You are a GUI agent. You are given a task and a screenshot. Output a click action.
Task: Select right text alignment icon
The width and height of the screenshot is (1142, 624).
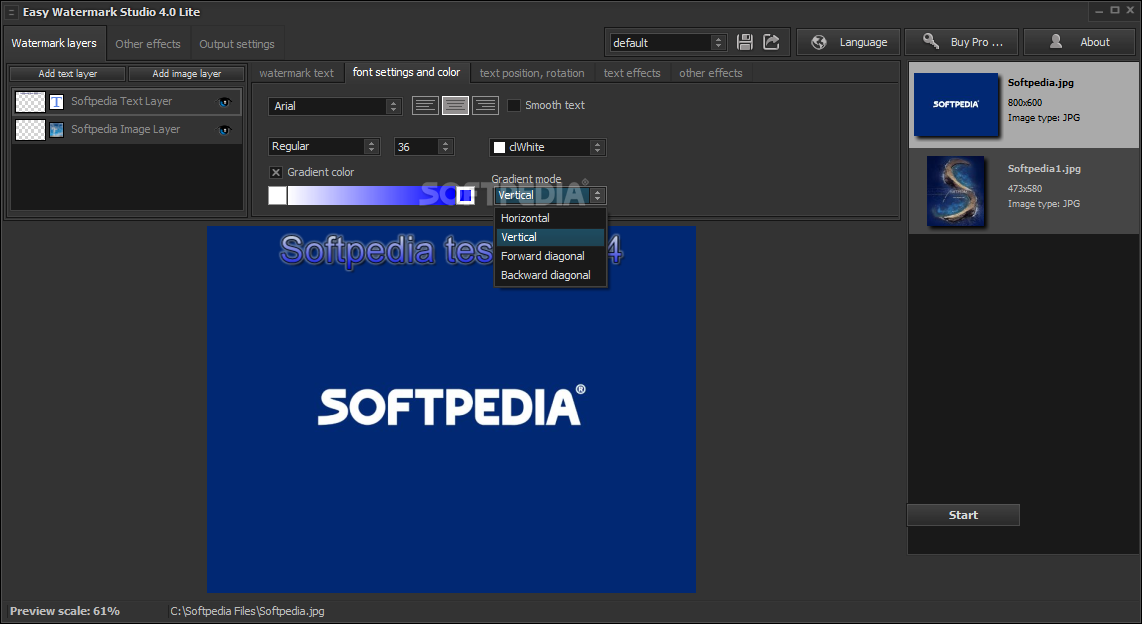pos(485,106)
